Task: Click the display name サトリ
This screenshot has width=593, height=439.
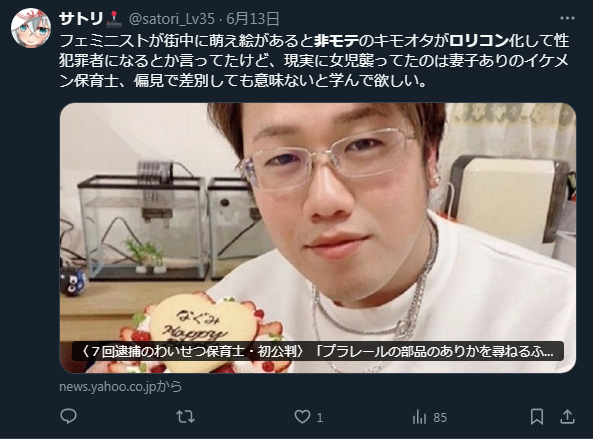Action: (81, 18)
